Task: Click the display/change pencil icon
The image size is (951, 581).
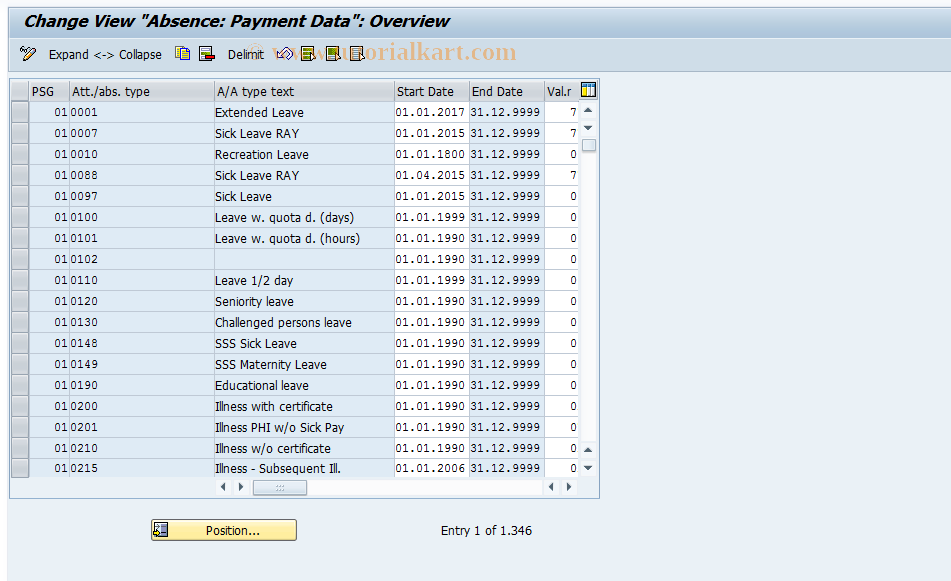Action: point(27,54)
